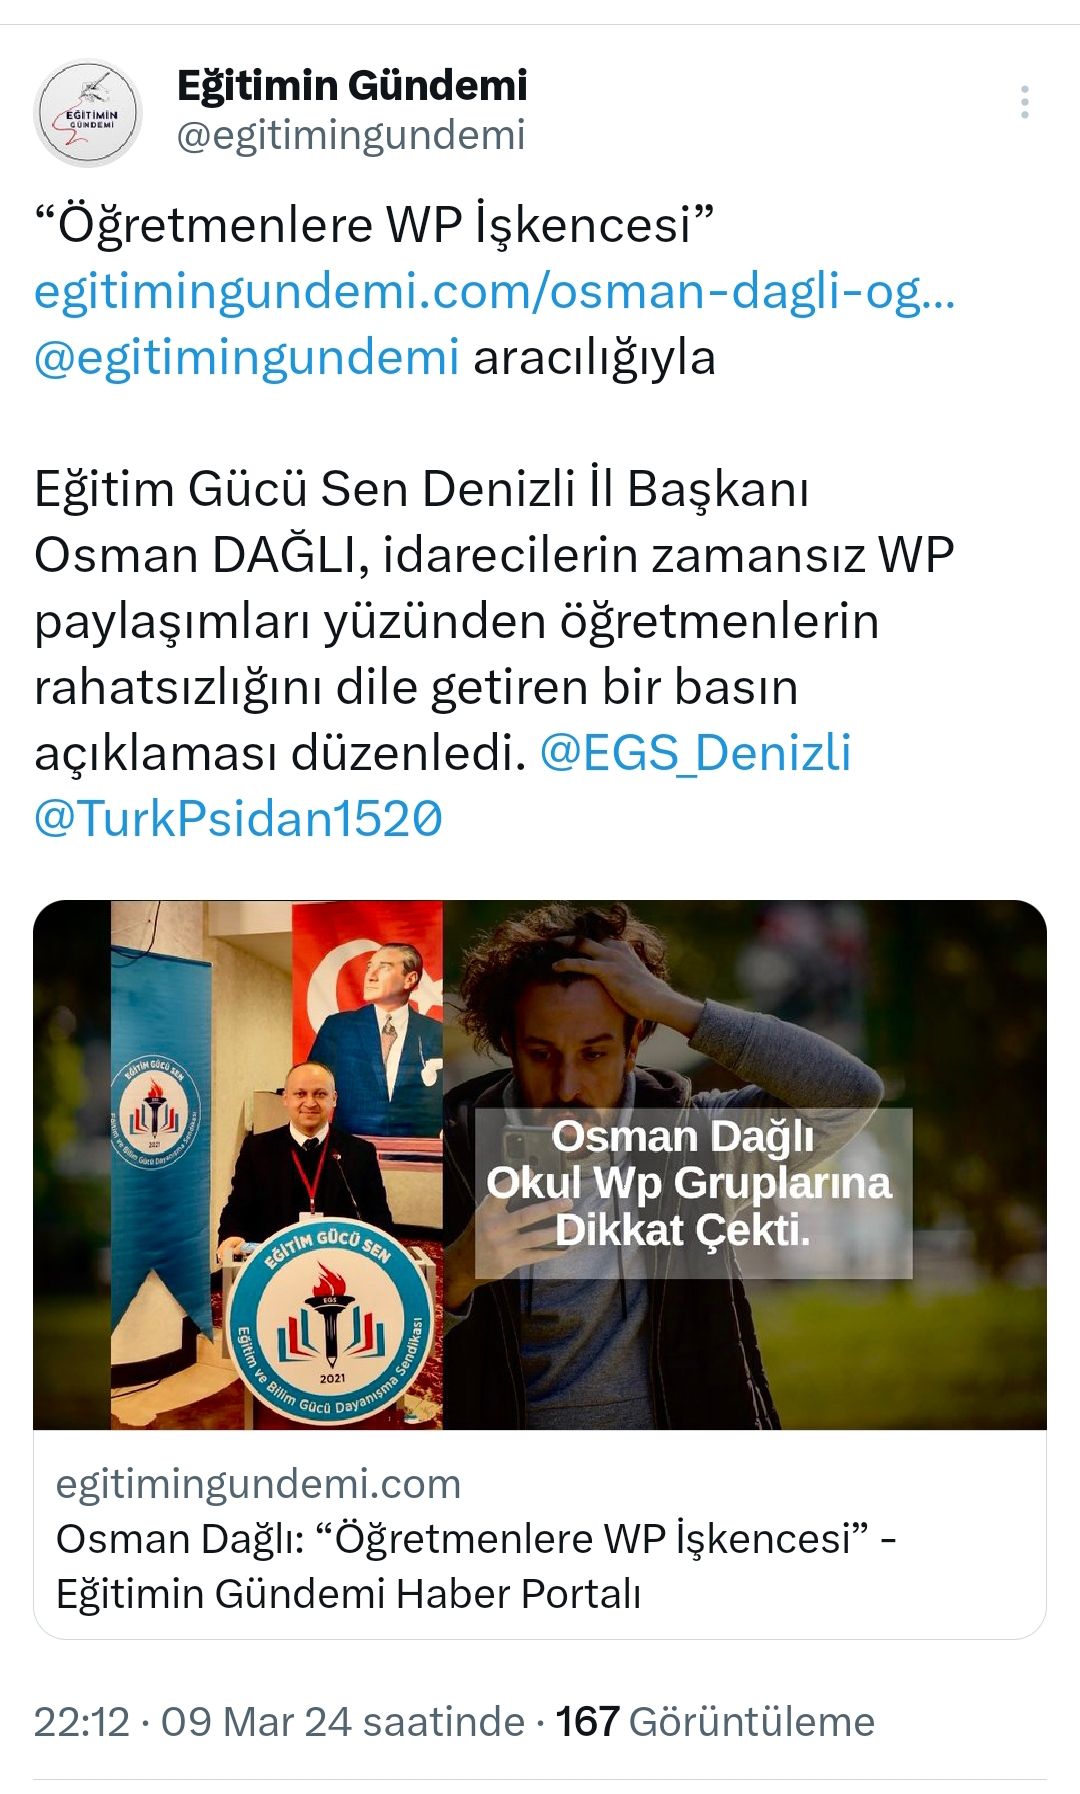Open the @TurkPsidan1520 mention
Screen dimensions: 1080x1794
click(239, 818)
